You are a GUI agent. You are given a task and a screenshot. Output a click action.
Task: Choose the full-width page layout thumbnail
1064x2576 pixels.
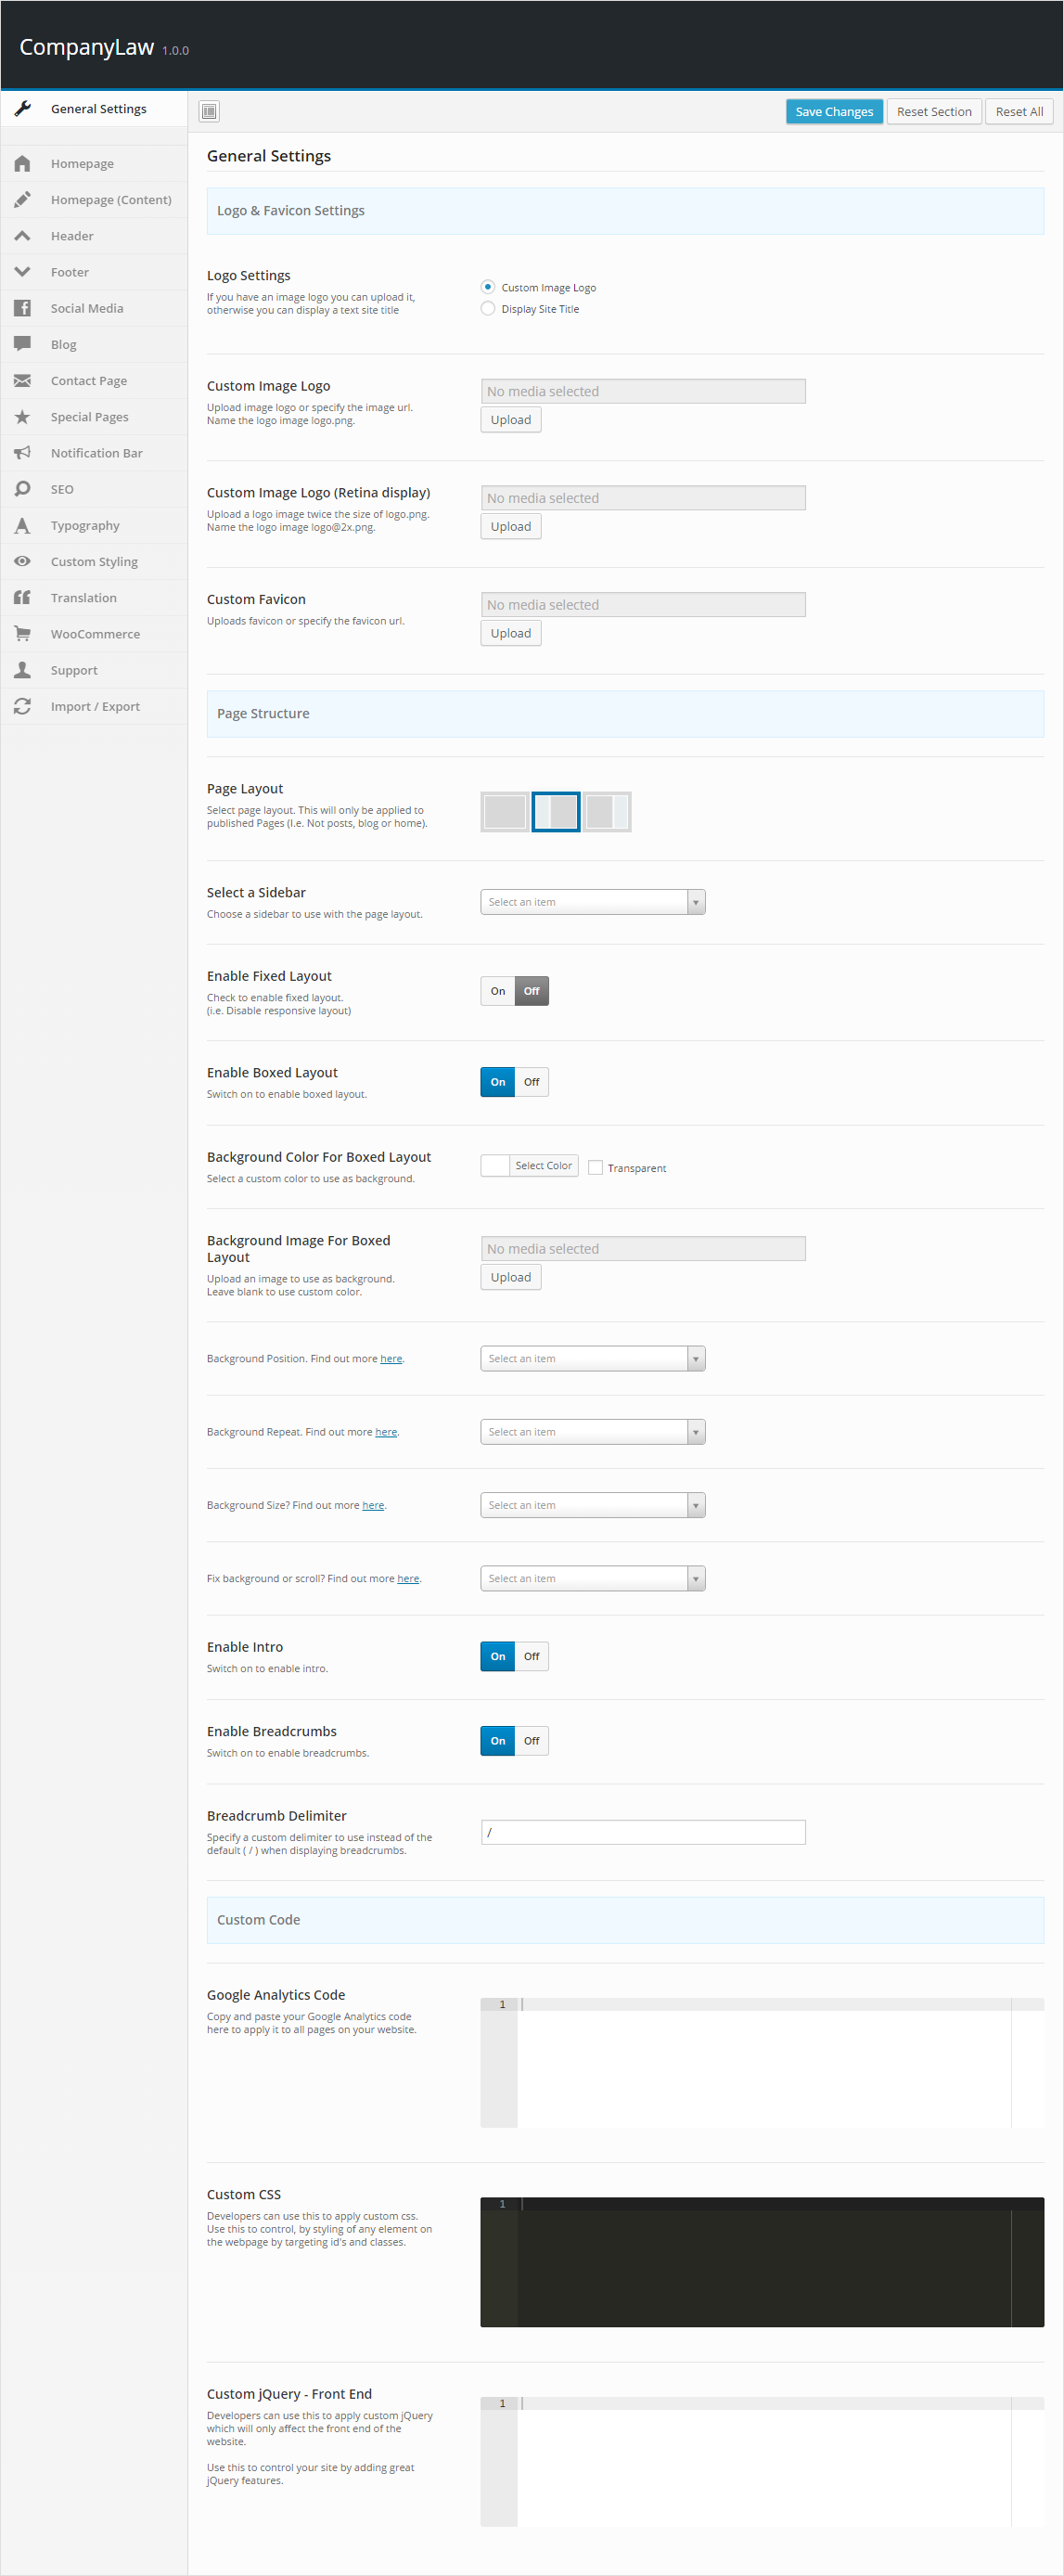tap(505, 811)
